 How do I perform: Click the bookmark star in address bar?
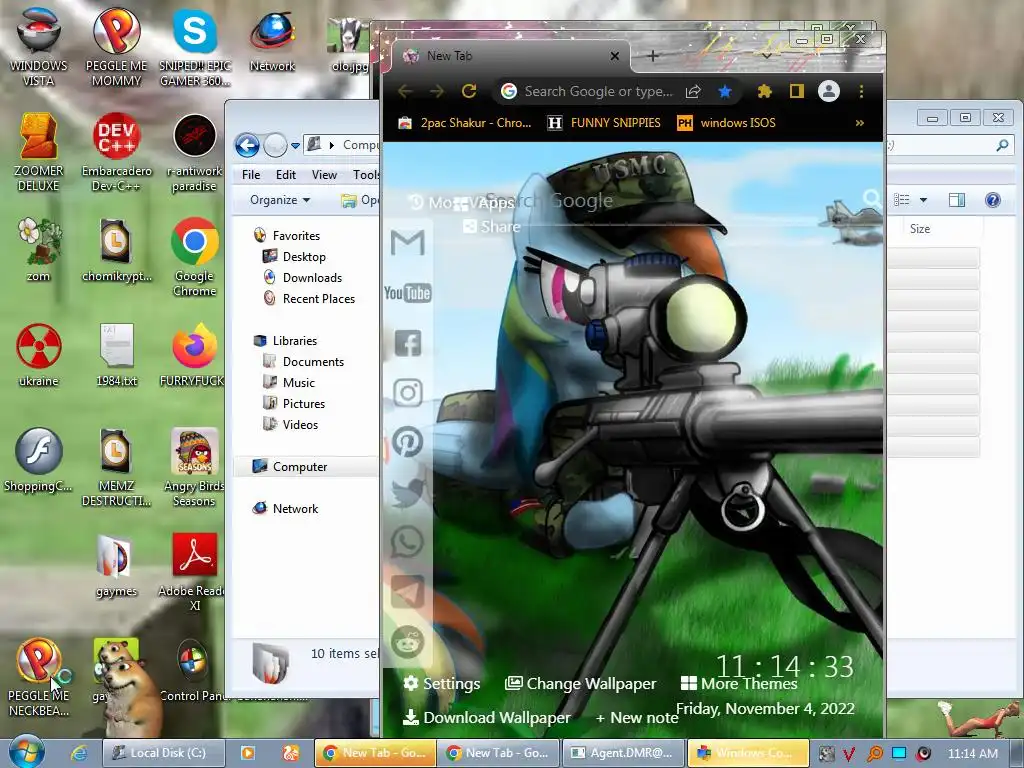pos(724,91)
